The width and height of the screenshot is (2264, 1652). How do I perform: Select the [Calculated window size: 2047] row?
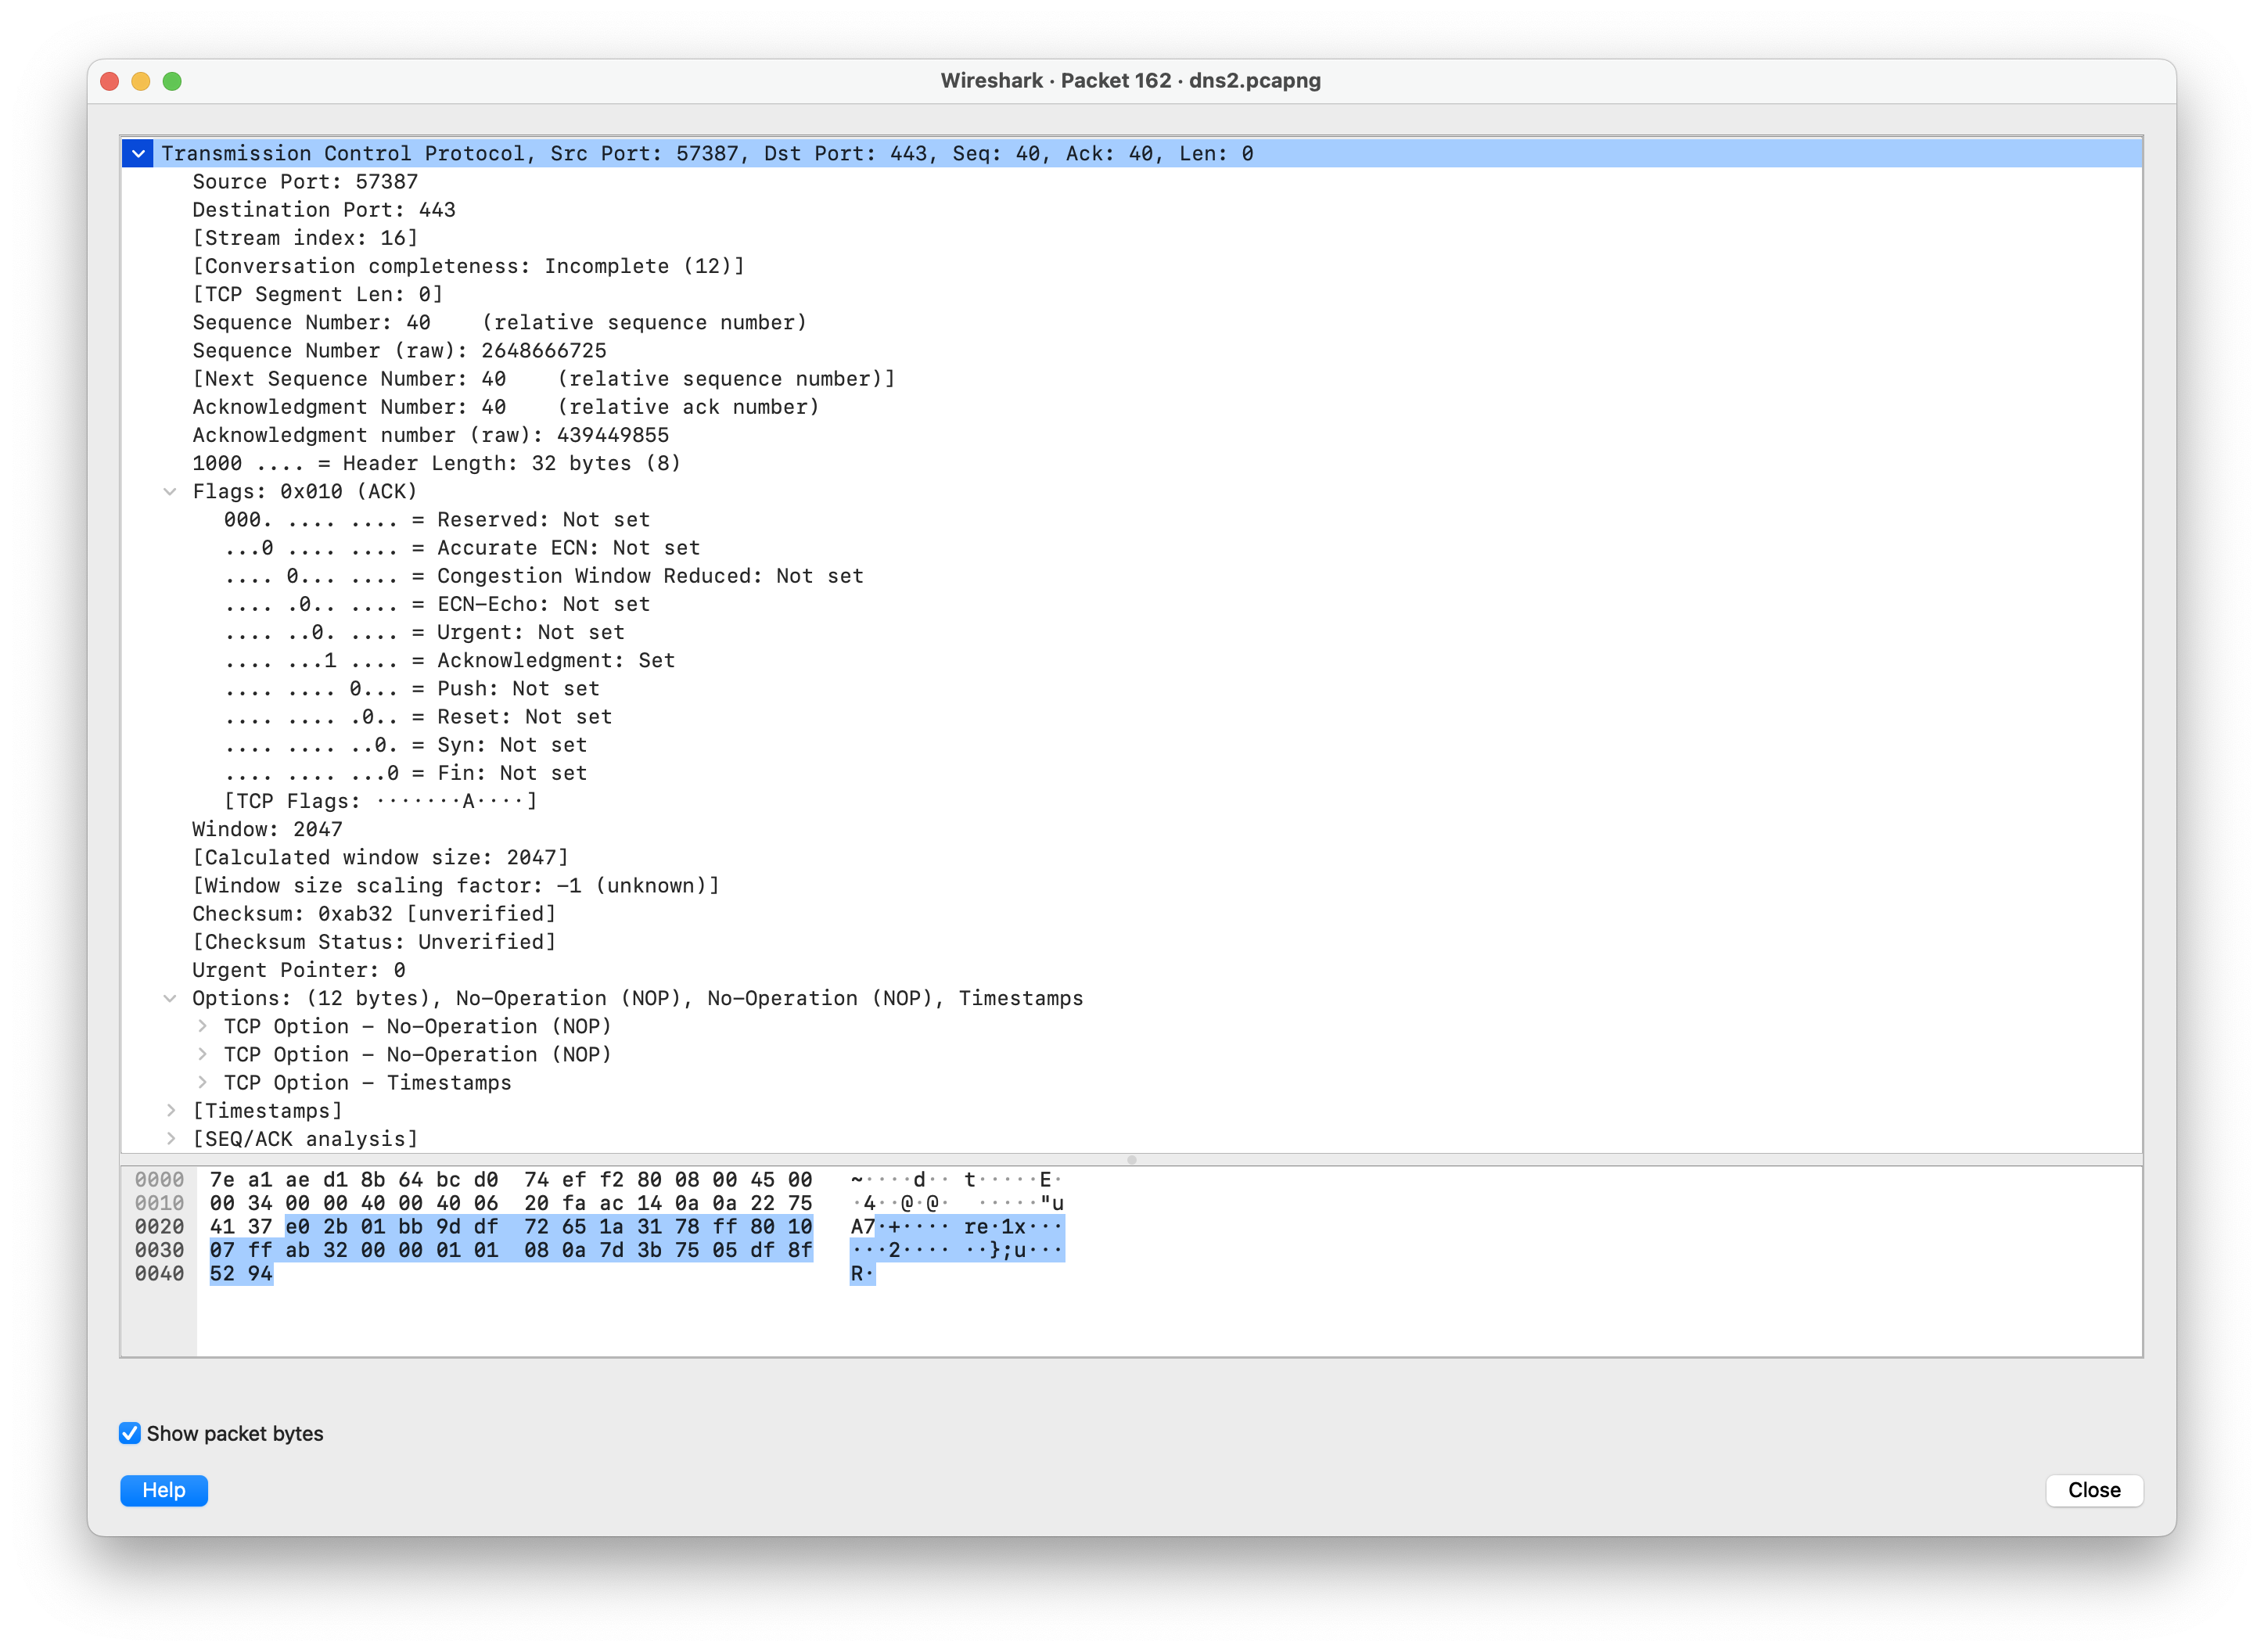[1132, 857]
